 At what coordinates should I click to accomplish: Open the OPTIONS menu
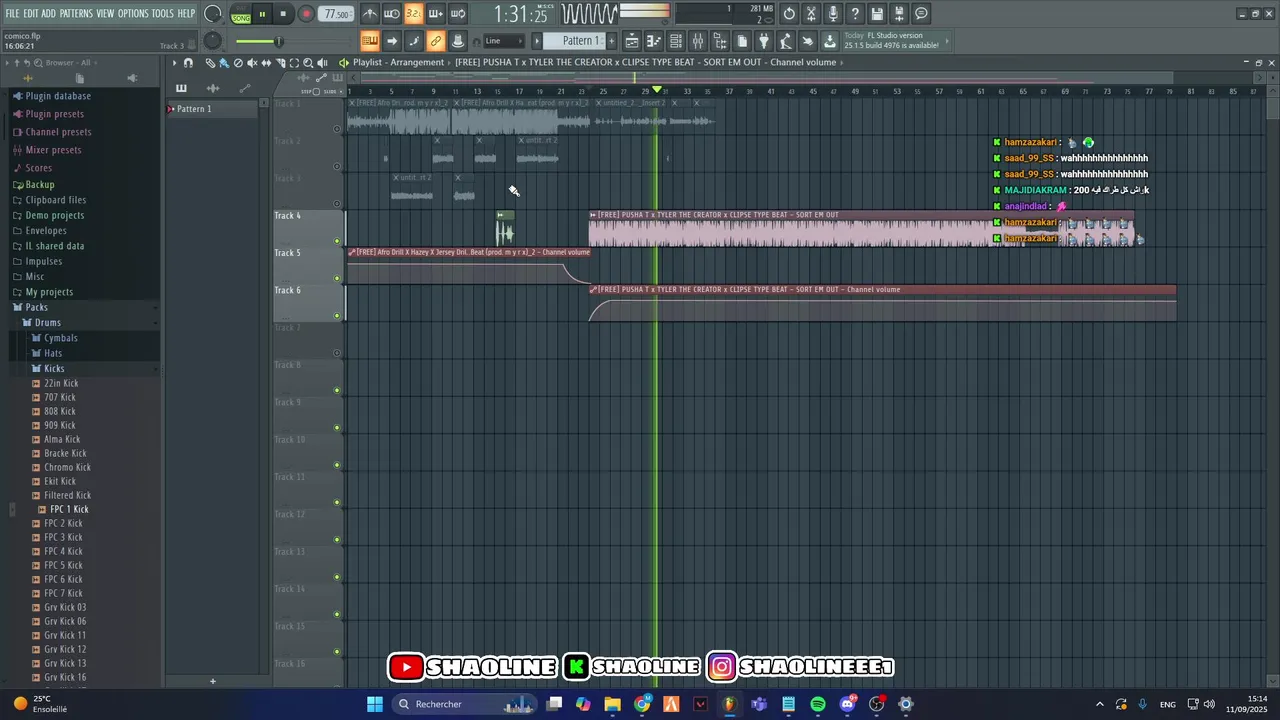(x=133, y=13)
